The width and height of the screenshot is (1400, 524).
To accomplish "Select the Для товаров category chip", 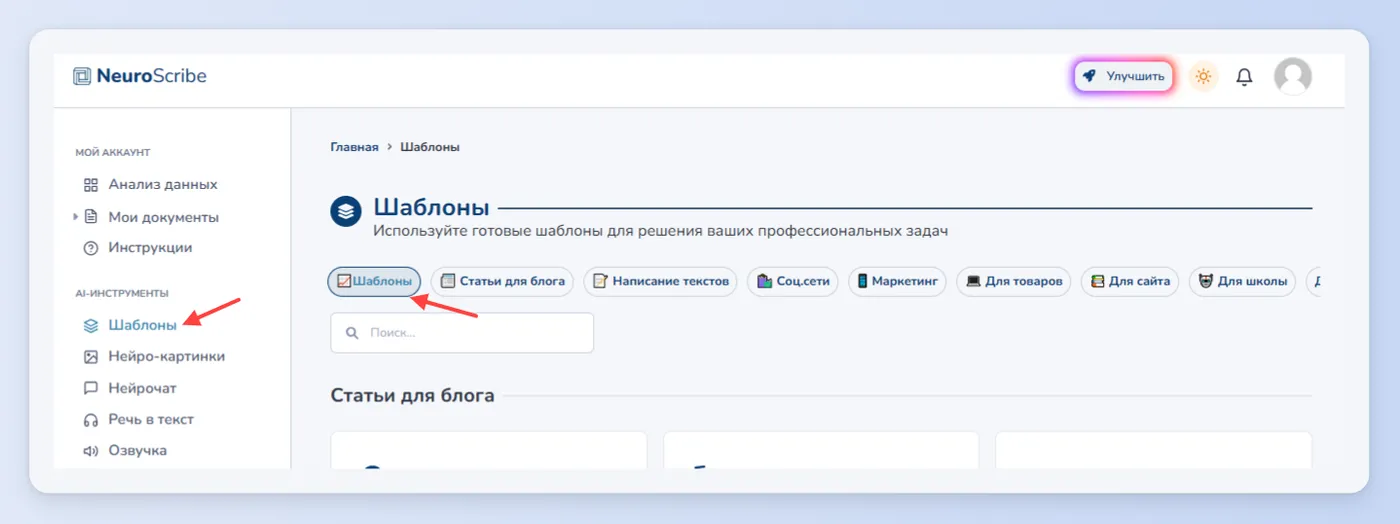I will [1013, 282].
